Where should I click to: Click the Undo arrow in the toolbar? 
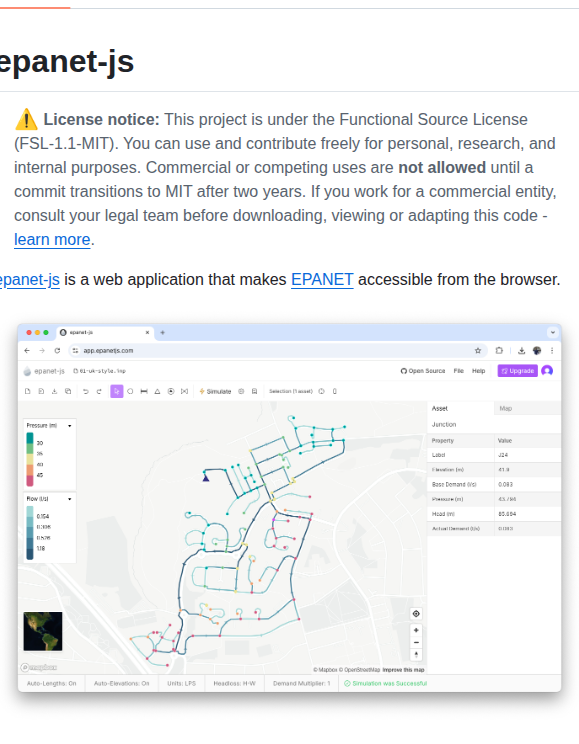[85, 391]
